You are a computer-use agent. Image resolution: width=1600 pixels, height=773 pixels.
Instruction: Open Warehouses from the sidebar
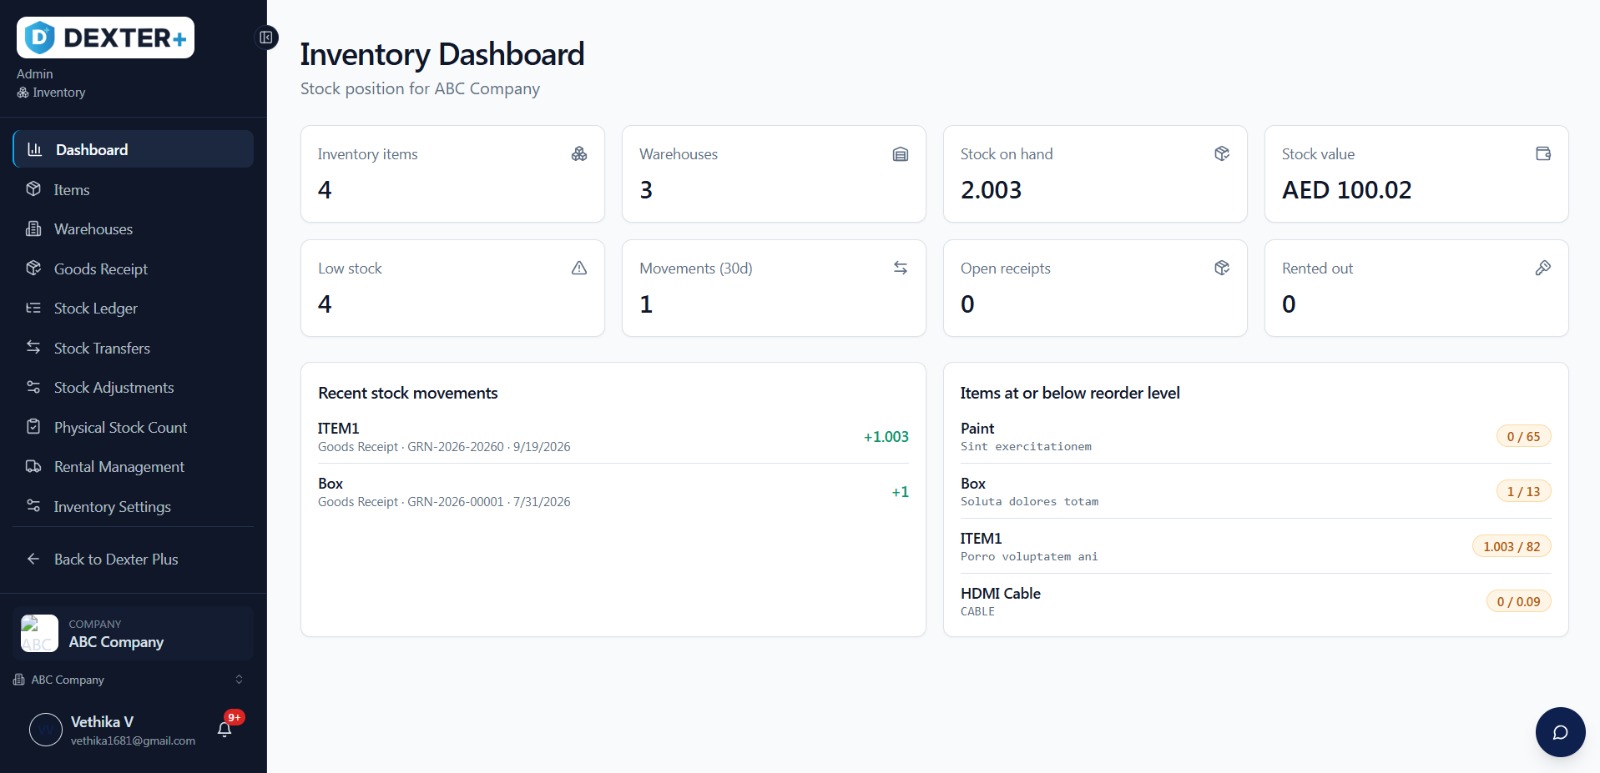(133, 229)
